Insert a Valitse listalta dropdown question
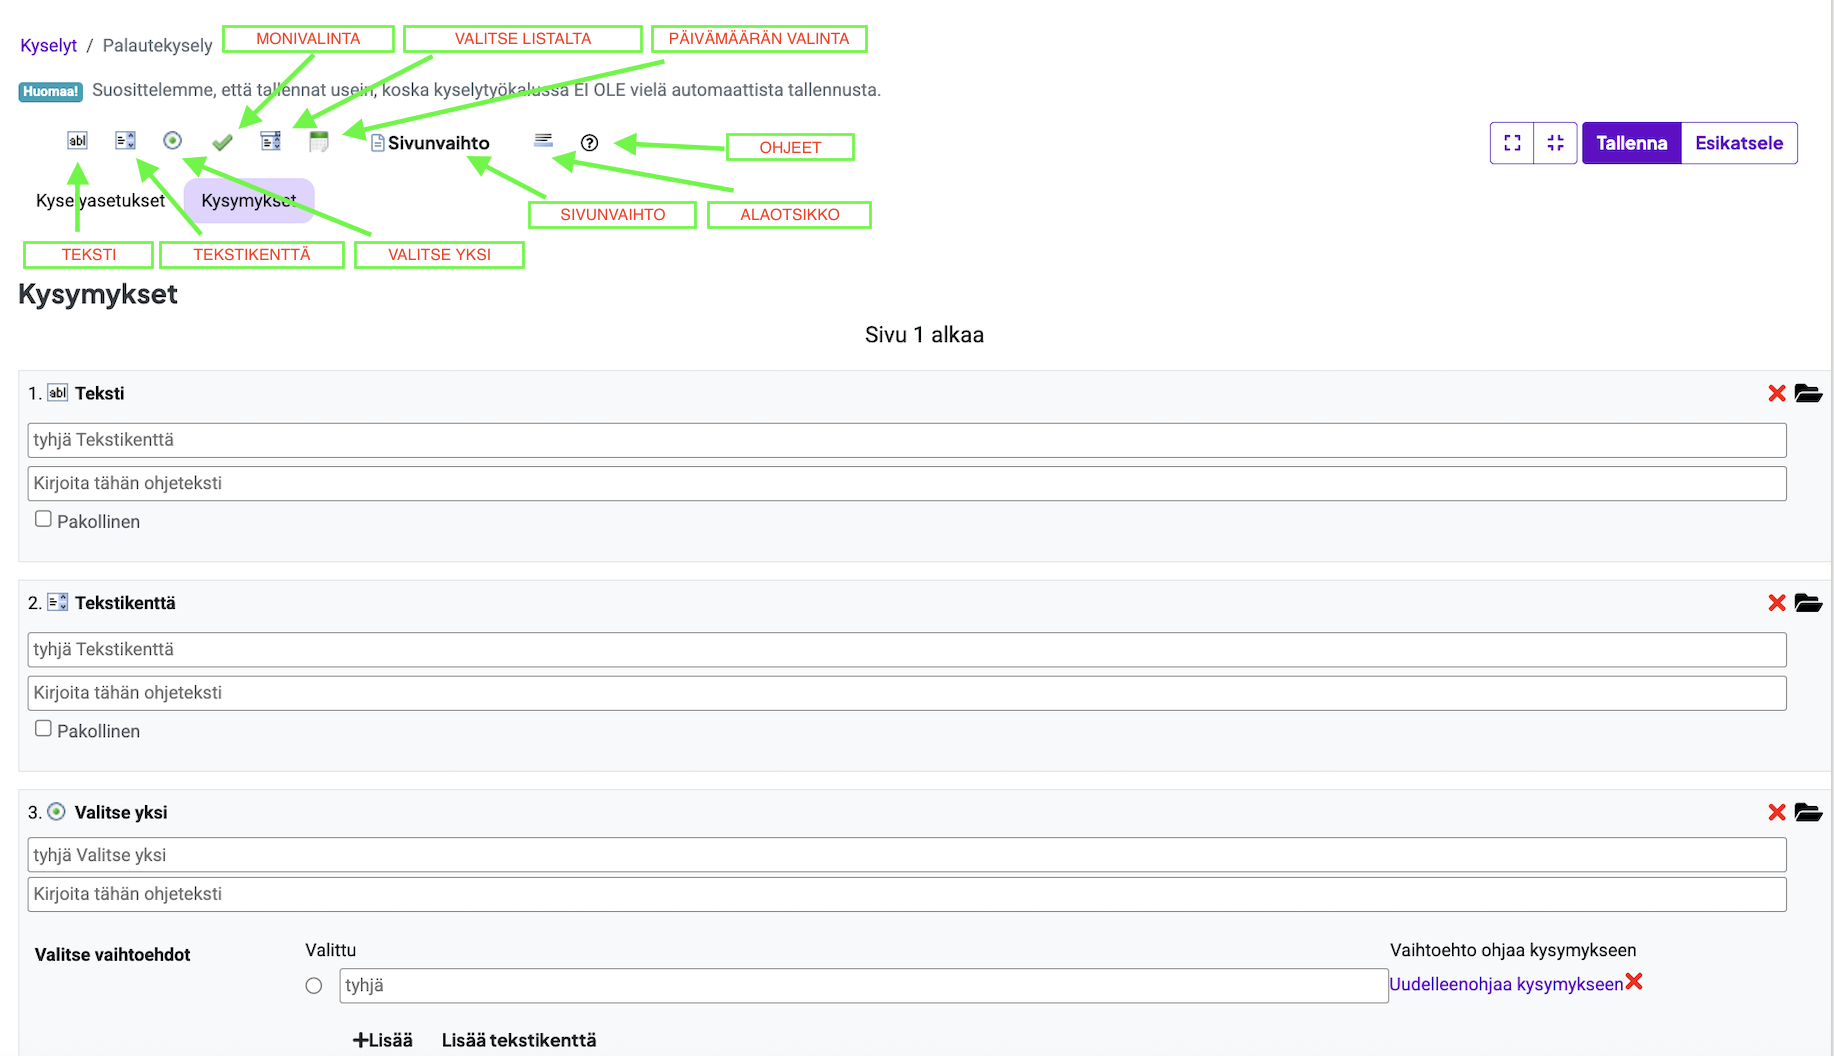1834x1056 pixels. click(x=270, y=141)
